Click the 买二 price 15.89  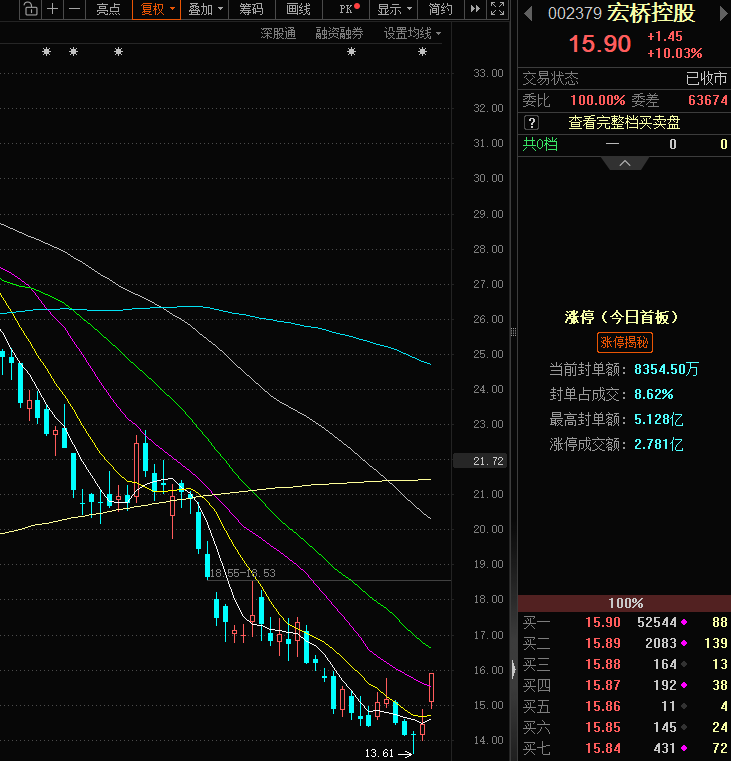point(603,643)
